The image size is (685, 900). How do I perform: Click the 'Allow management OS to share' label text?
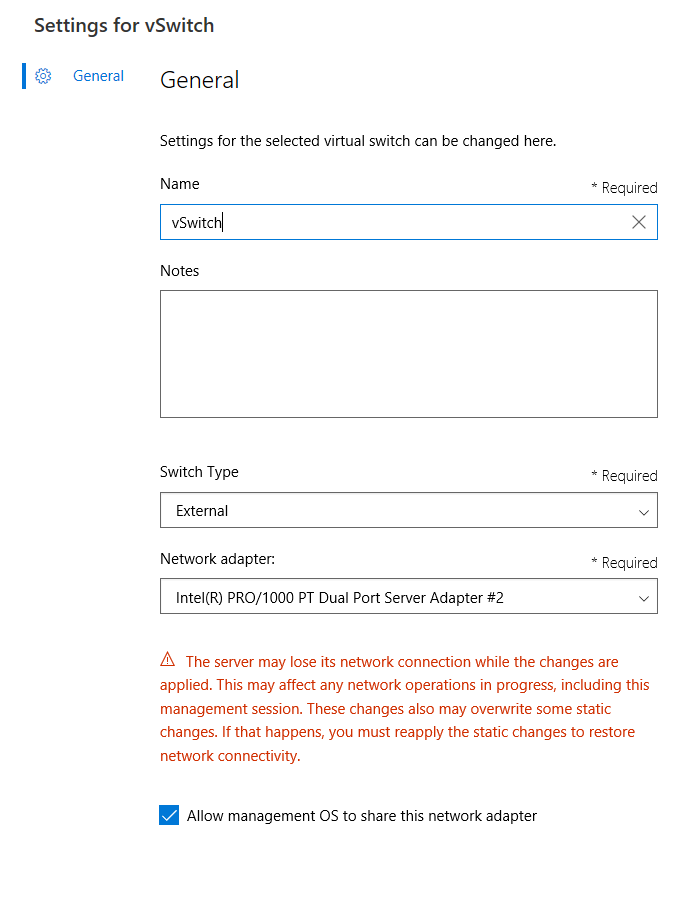click(x=362, y=816)
